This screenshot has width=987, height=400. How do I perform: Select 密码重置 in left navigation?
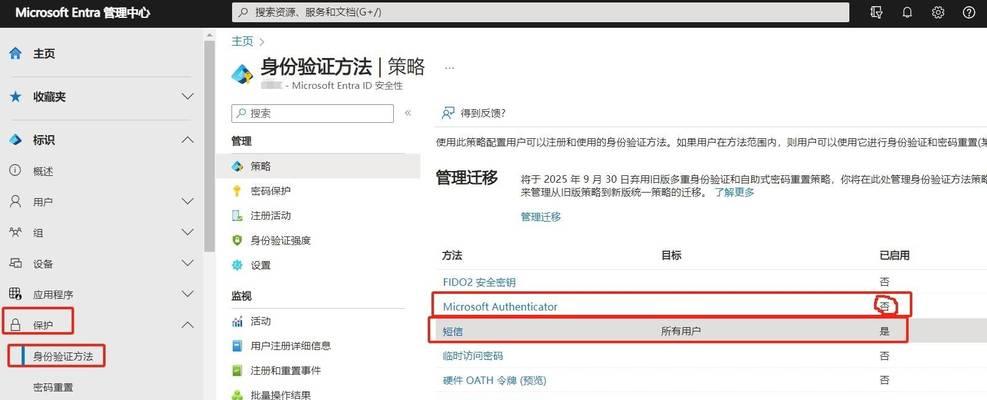pos(53,387)
